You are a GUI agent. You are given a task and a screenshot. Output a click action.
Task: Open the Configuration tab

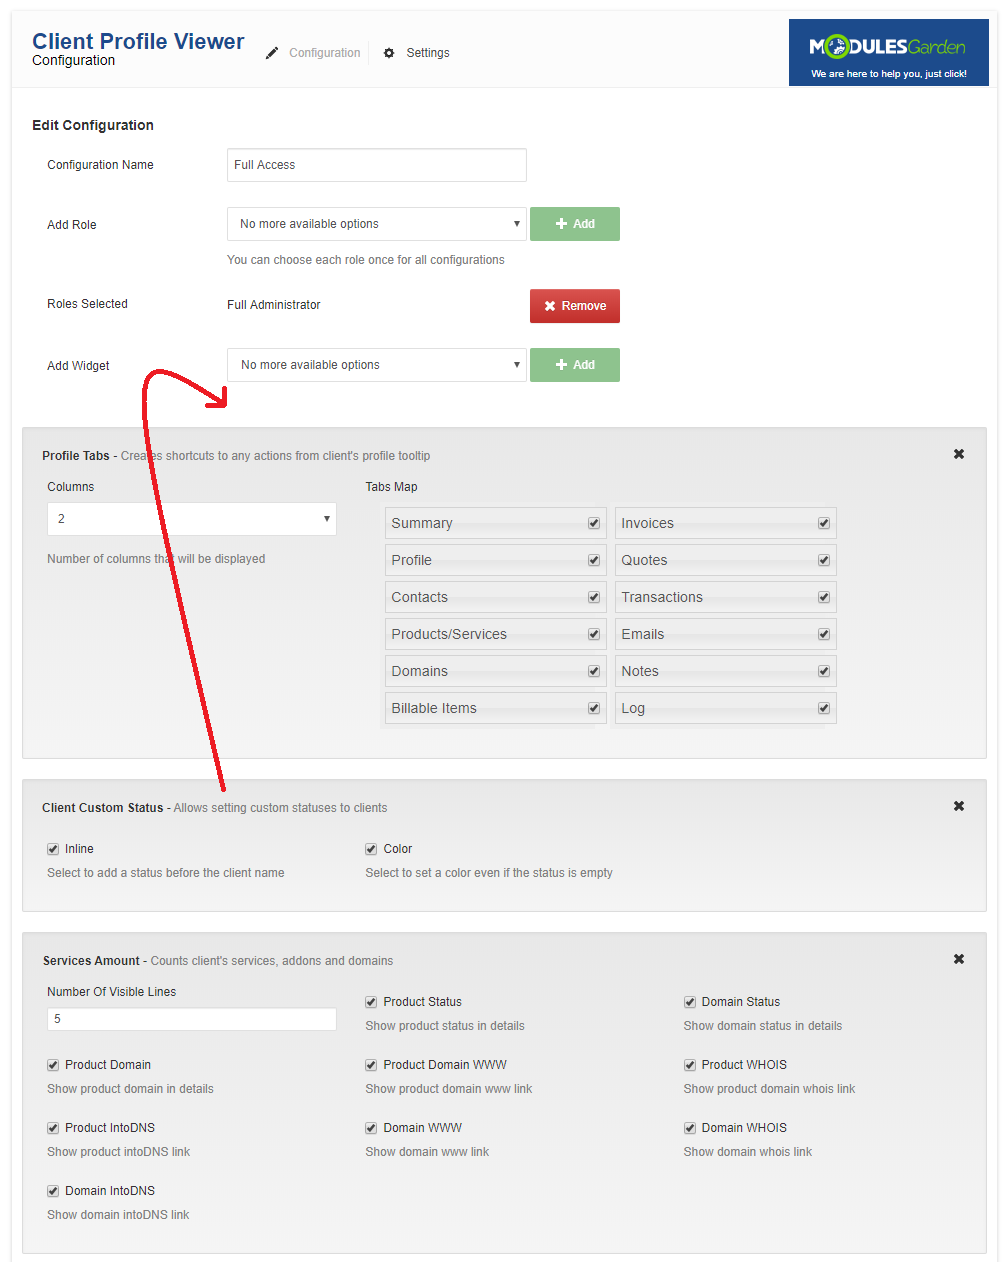[x=324, y=53]
